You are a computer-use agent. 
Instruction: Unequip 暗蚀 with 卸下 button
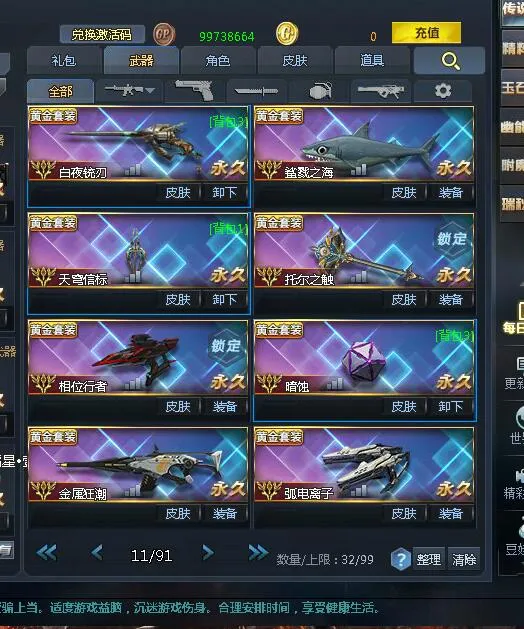[451, 407]
